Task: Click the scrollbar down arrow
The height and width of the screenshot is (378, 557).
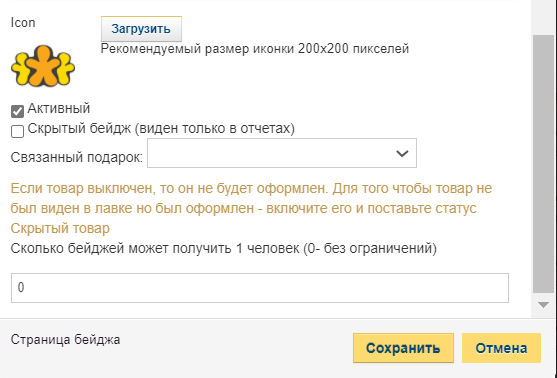Action: point(543,305)
